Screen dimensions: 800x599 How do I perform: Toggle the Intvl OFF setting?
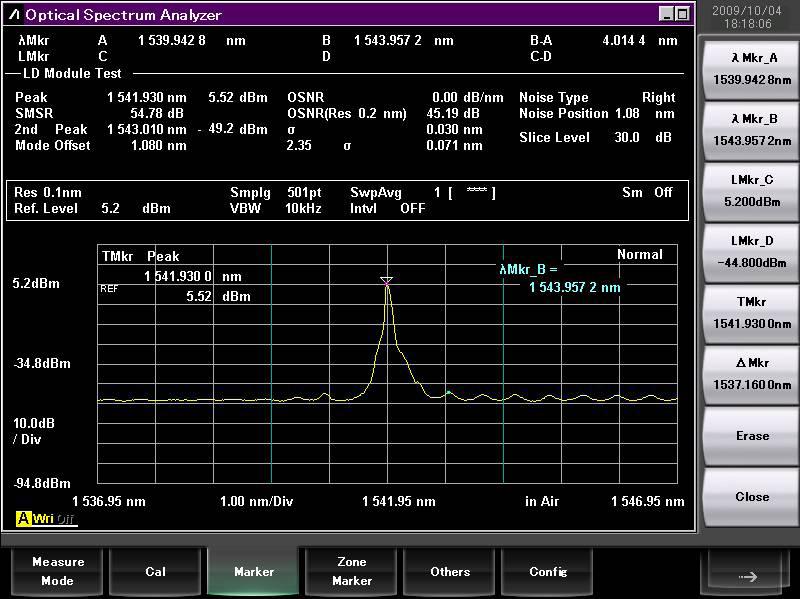387,208
